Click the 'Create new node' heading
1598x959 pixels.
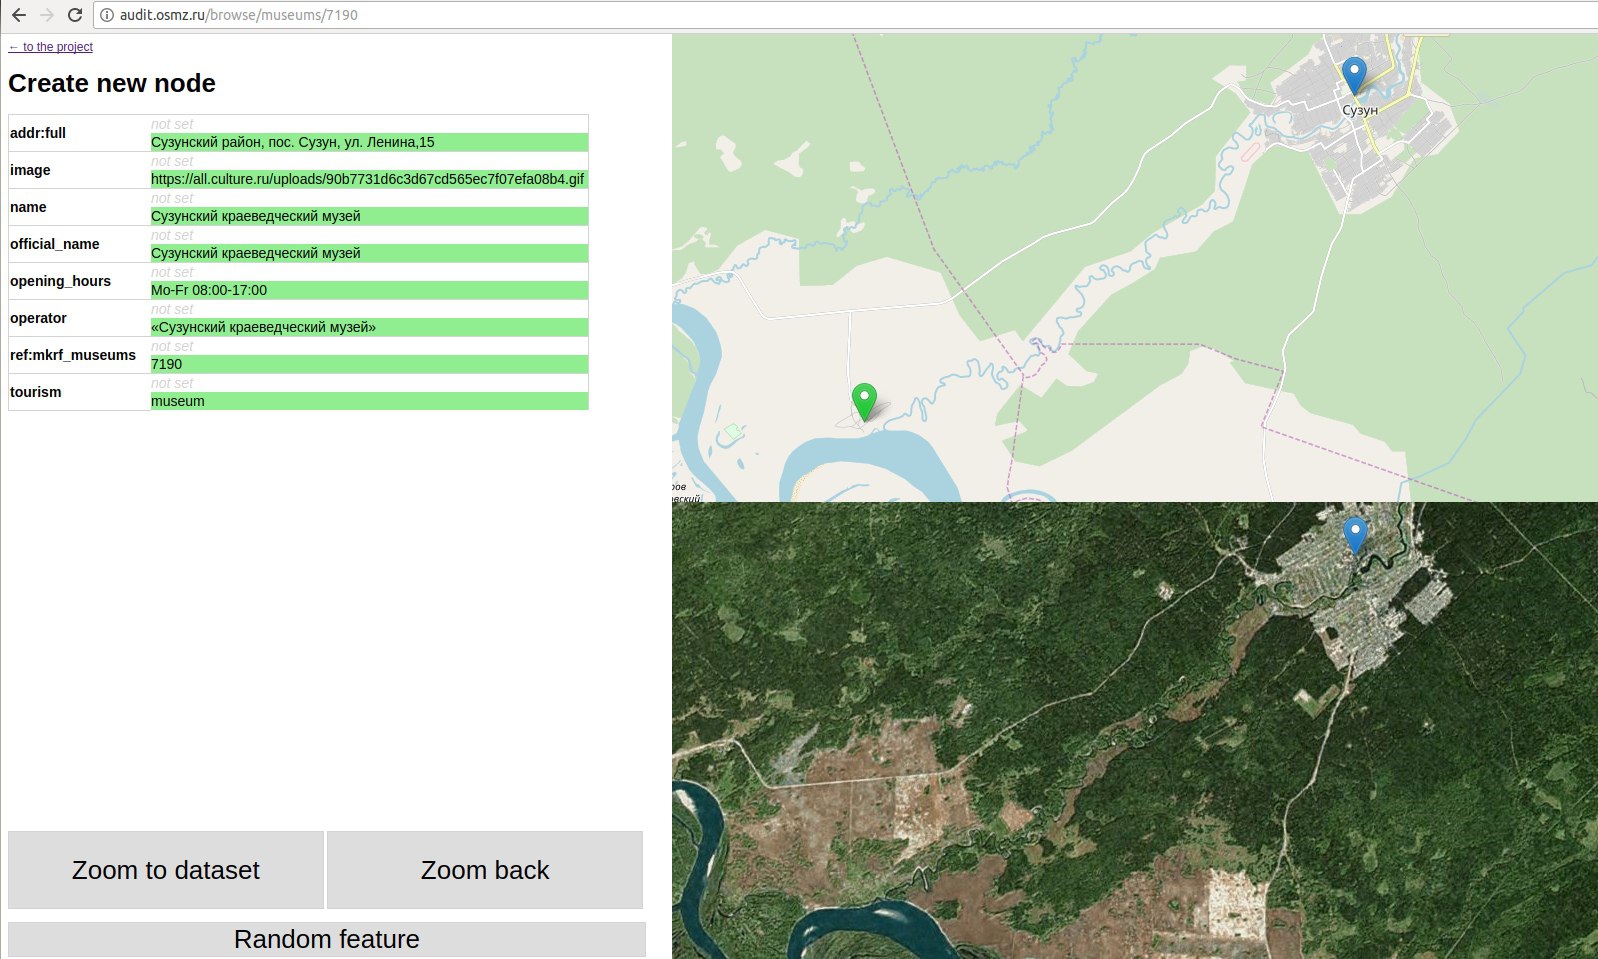[x=112, y=83]
